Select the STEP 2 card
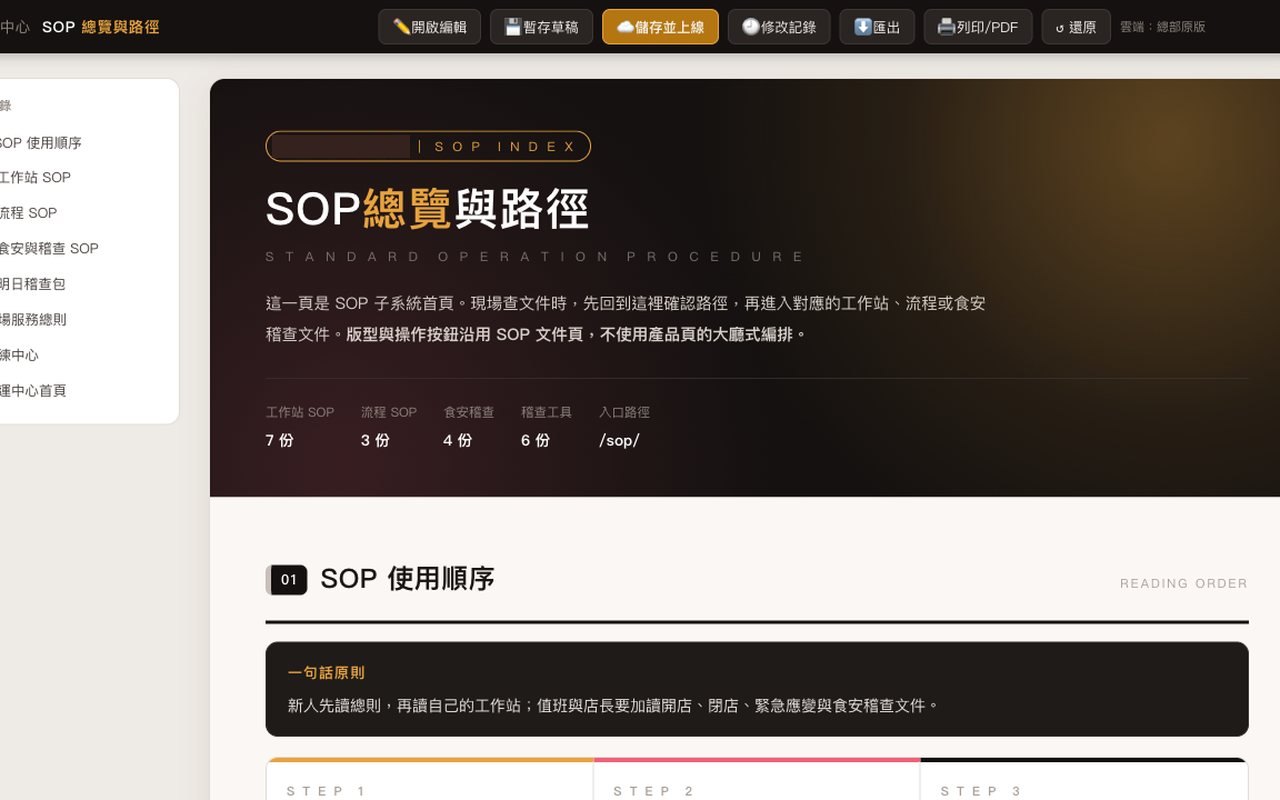This screenshot has height=800, width=1280. (757, 780)
